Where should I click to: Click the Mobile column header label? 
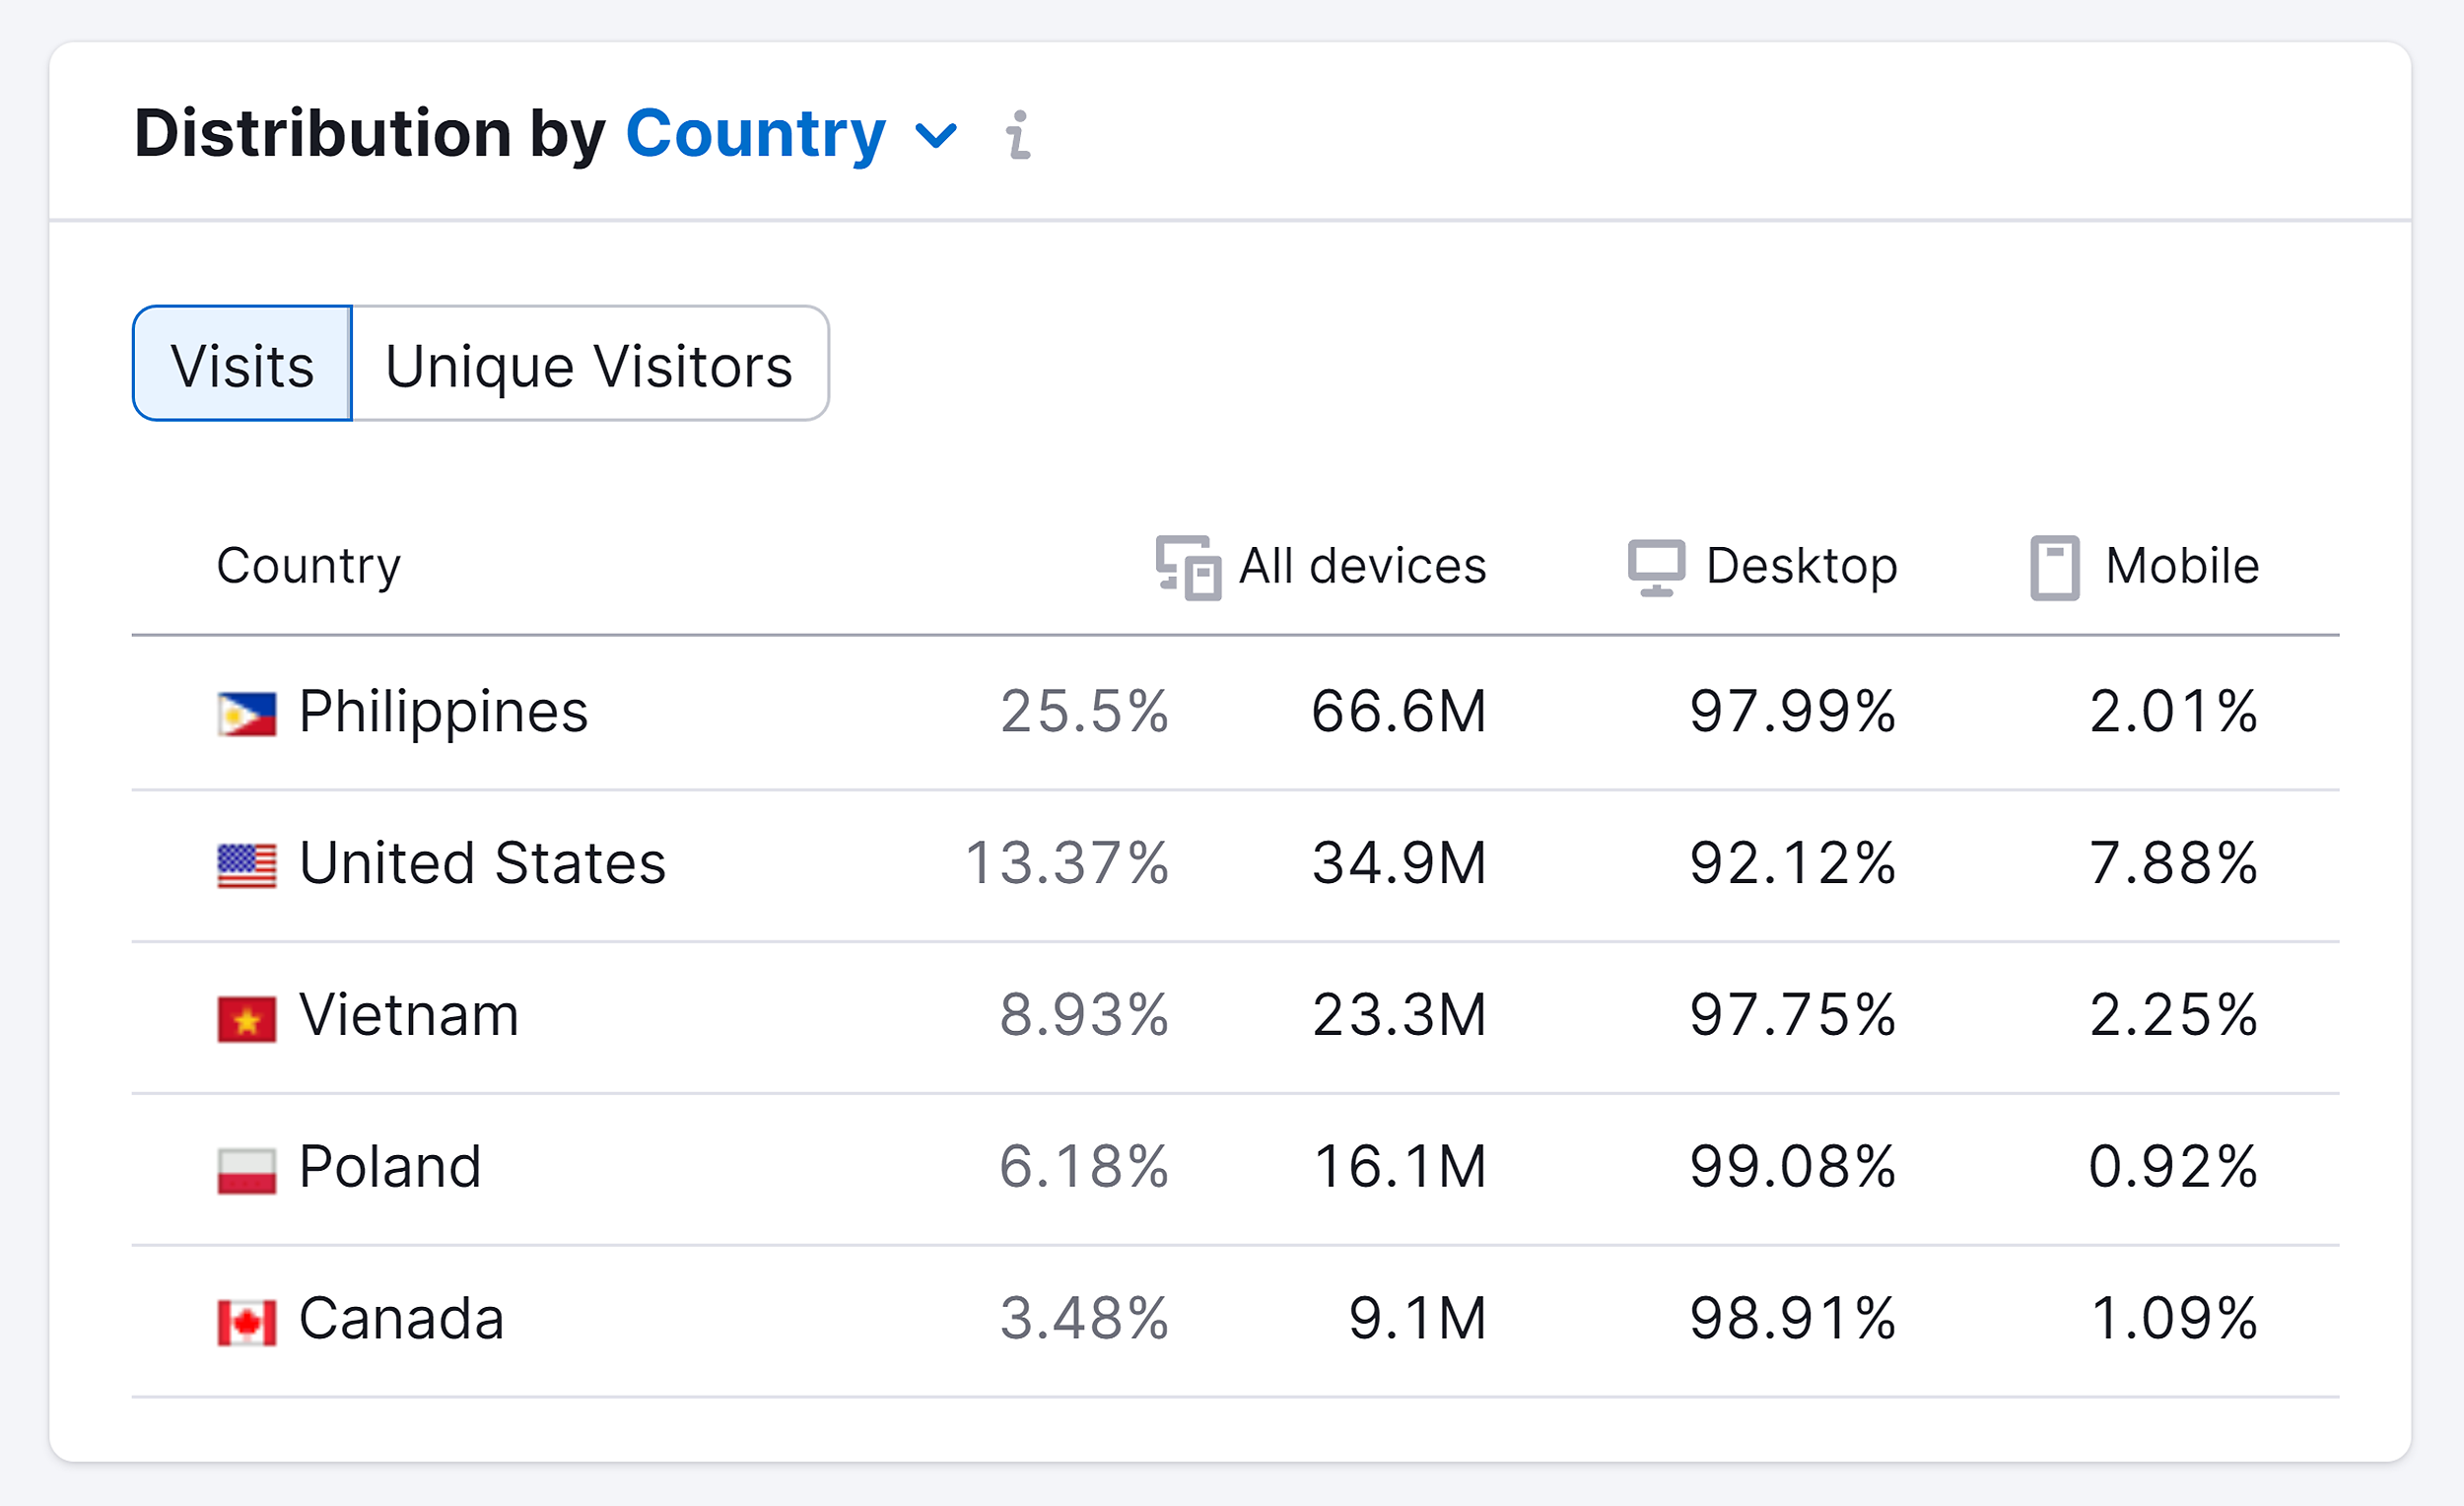(x=2182, y=565)
